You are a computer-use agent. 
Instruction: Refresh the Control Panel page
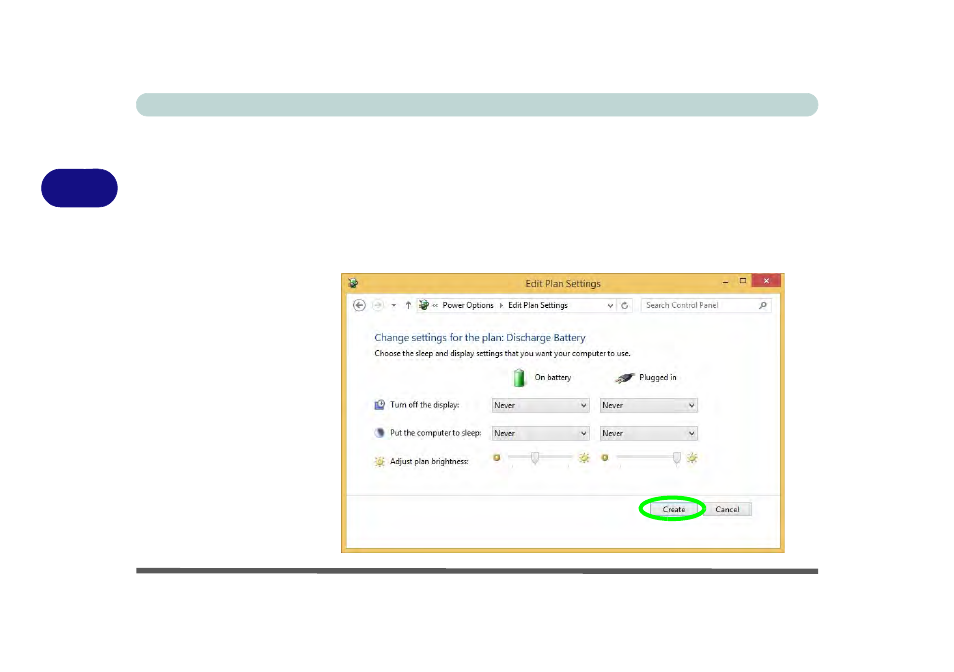pos(625,305)
